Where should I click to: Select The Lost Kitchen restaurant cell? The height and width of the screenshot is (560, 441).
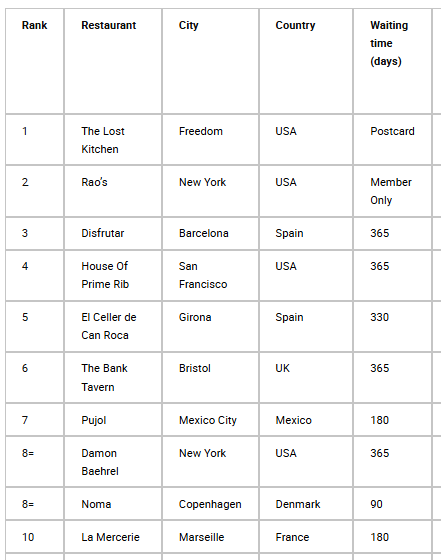point(113,140)
